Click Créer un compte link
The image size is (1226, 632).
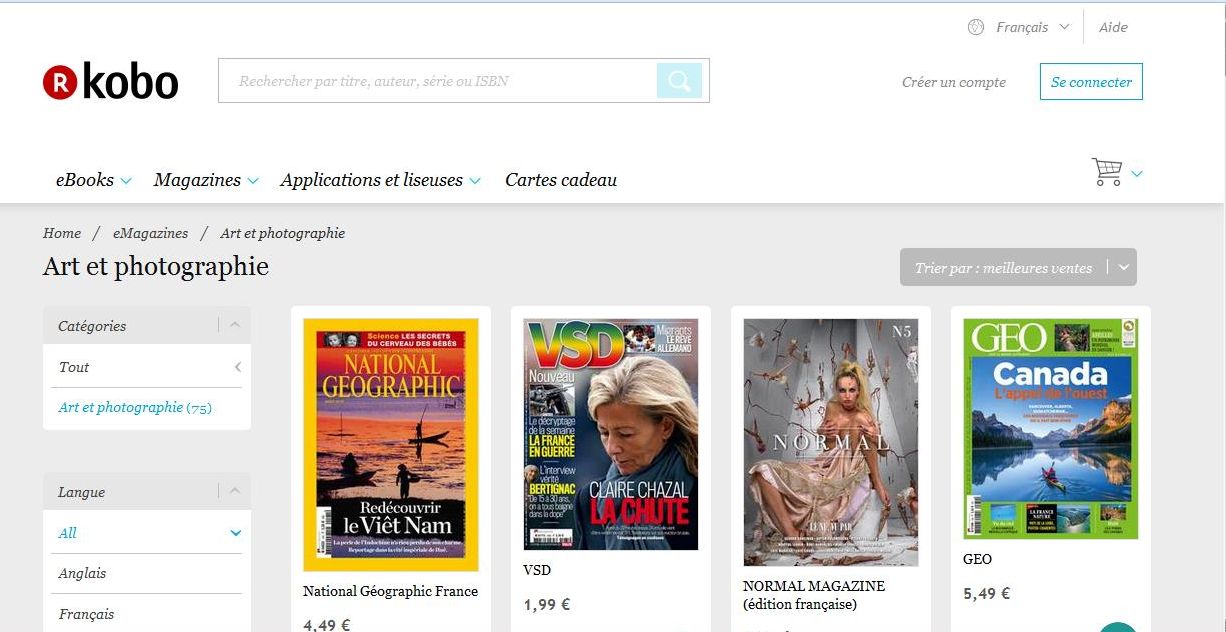[x=954, y=82]
